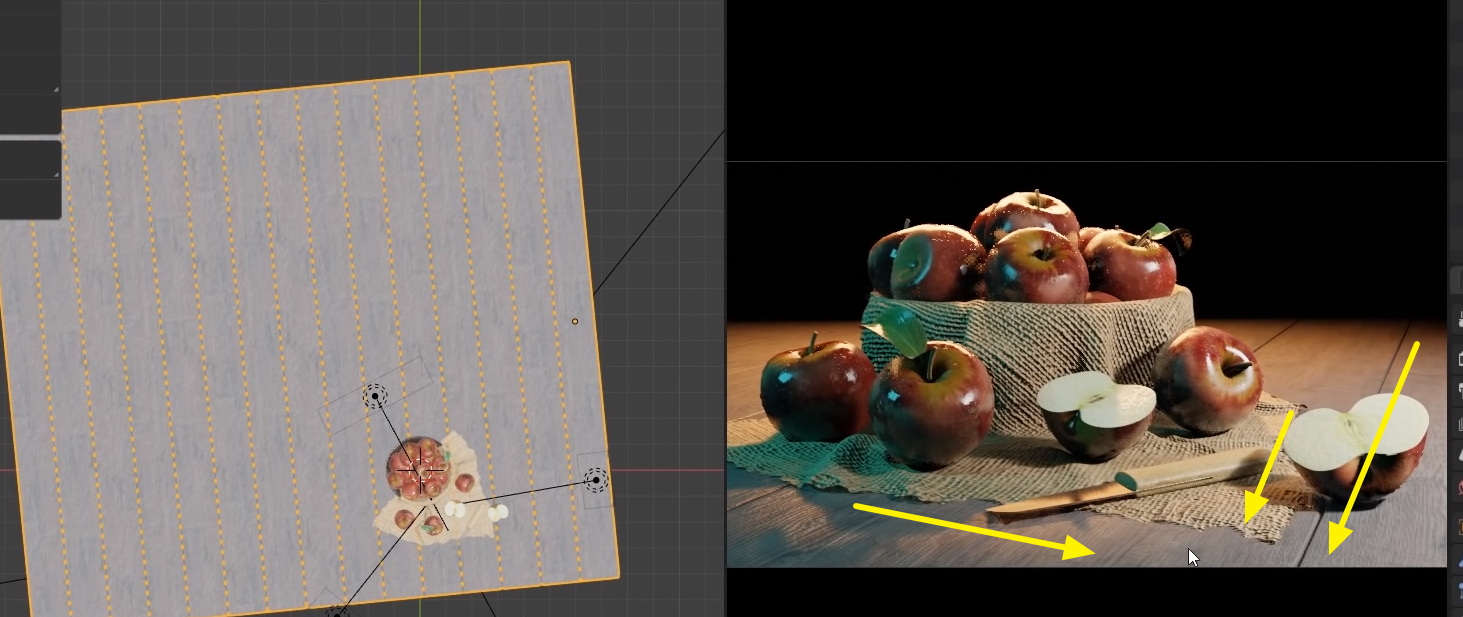Select the apple basket object in the viewport
The width and height of the screenshot is (1463, 617).
[x=418, y=468]
